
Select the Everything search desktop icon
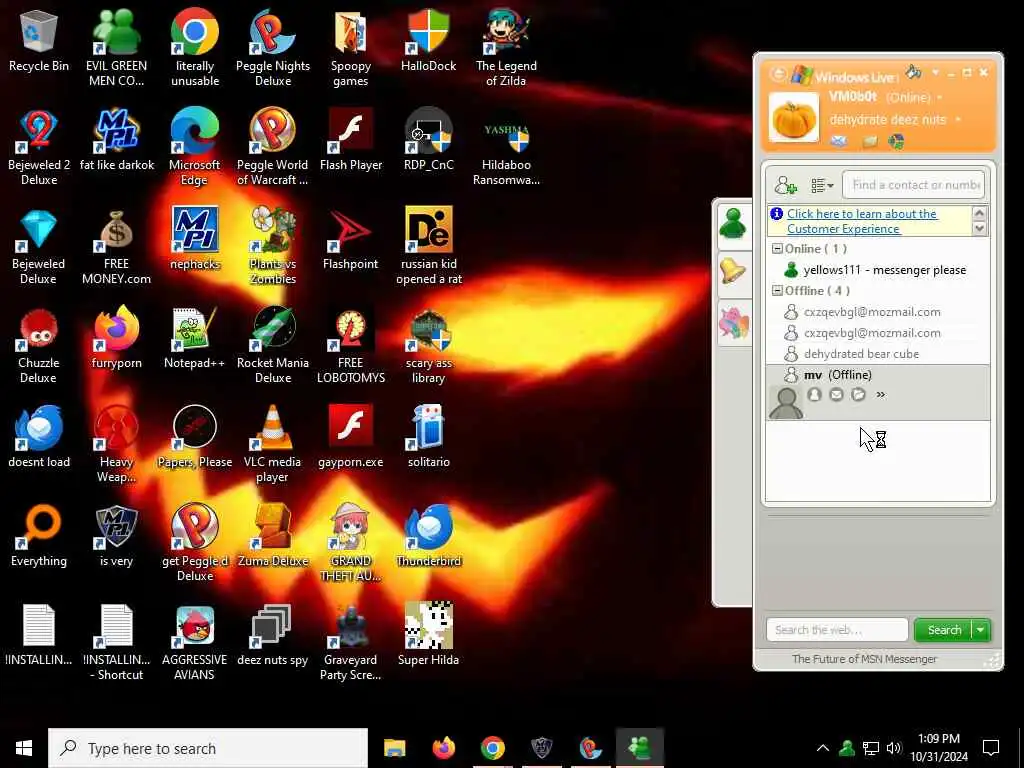(x=39, y=536)
